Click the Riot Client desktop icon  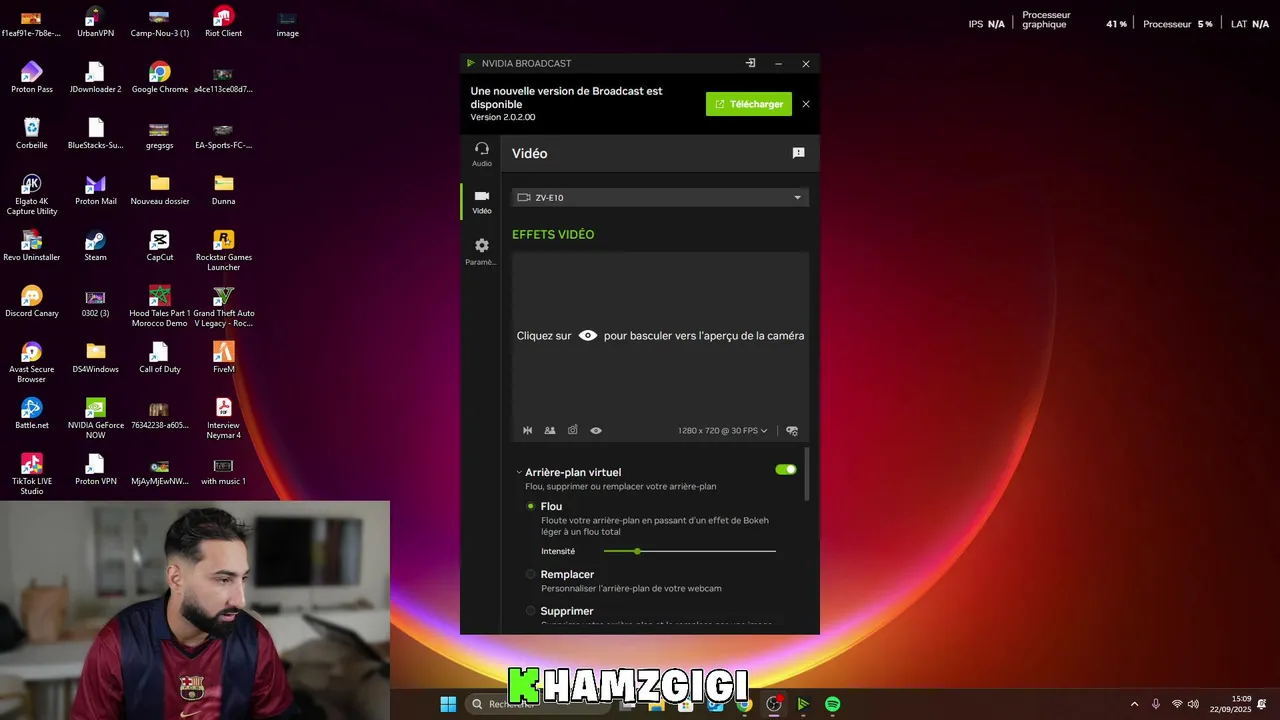tap(224, 22)
